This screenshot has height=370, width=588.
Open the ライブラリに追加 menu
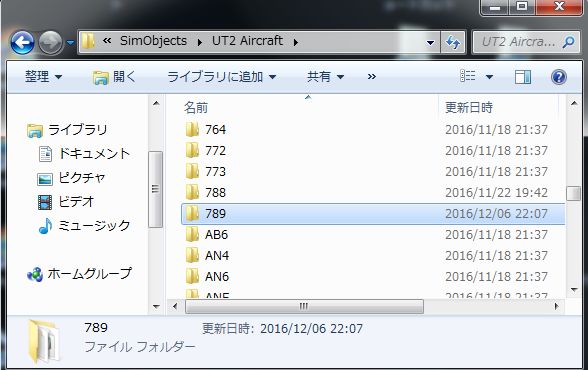pos(221,77)
